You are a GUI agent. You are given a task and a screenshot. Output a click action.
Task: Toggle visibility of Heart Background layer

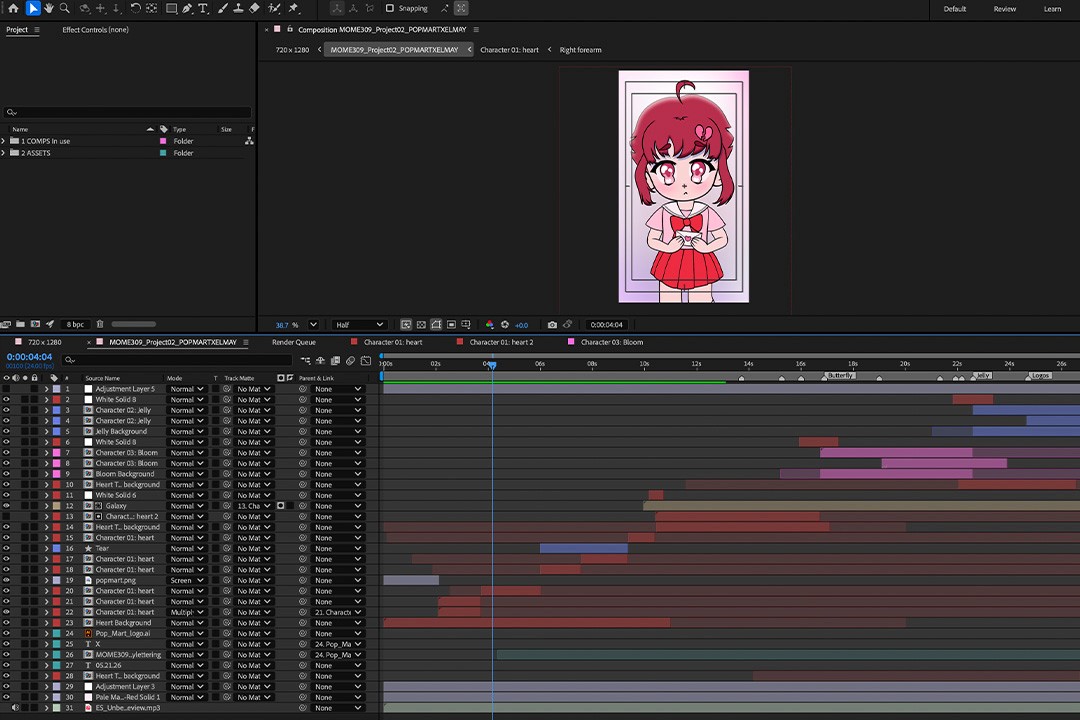coord(6,623)
